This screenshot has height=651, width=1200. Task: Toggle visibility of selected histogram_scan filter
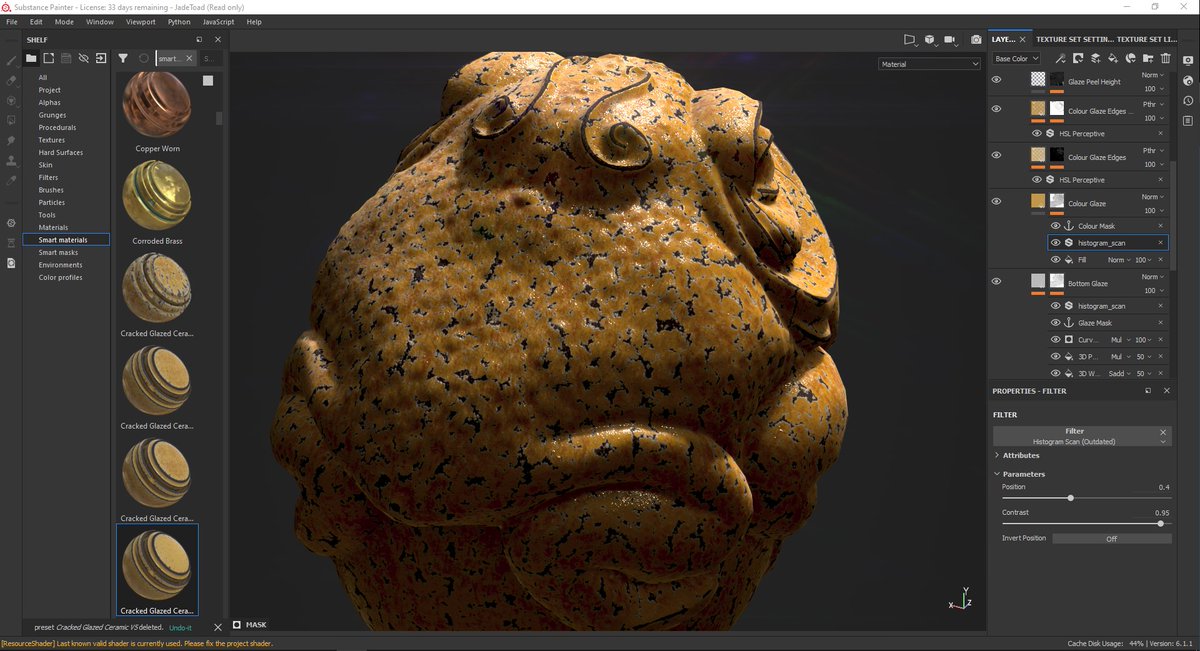click(x=1055, y=243)
